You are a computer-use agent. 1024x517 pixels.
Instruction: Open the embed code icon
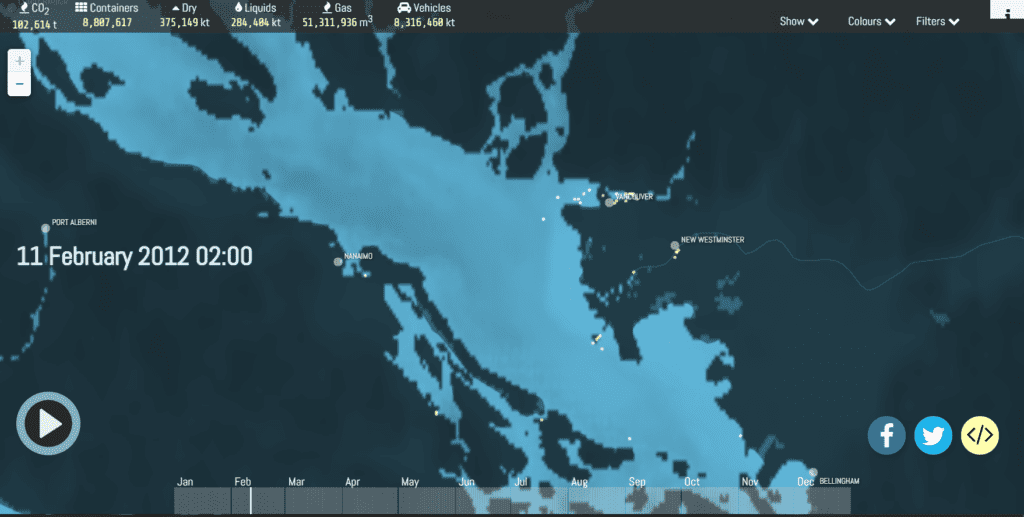(x=980, y=435)
